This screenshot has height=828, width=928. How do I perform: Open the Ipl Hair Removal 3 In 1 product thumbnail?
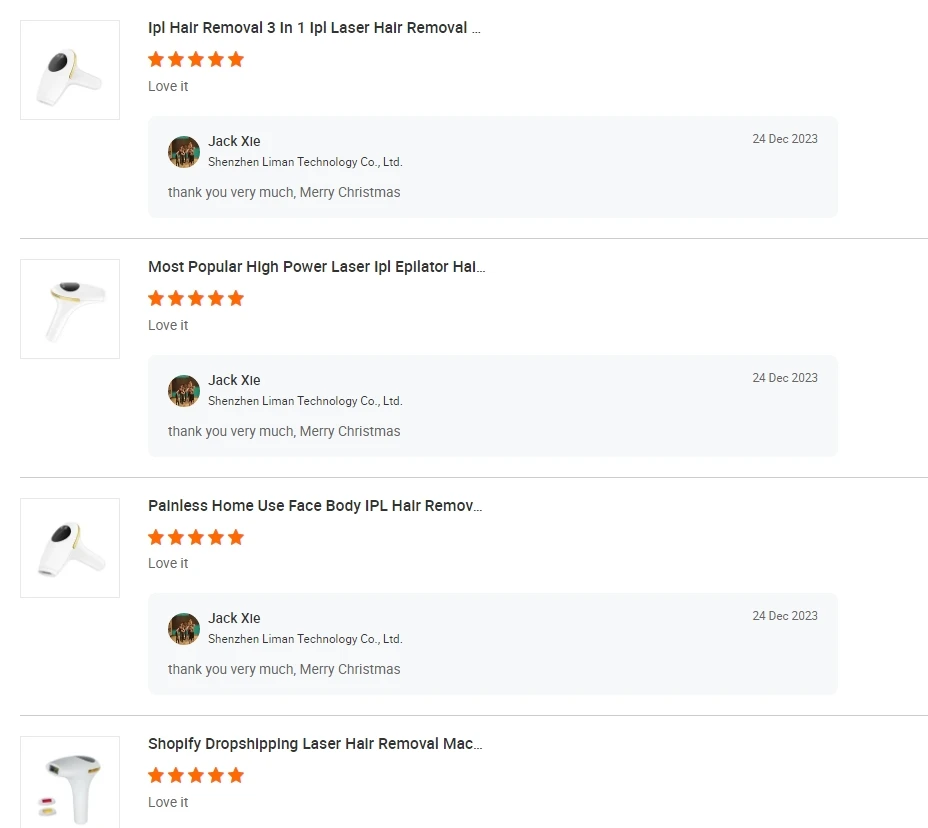(70, 70)
